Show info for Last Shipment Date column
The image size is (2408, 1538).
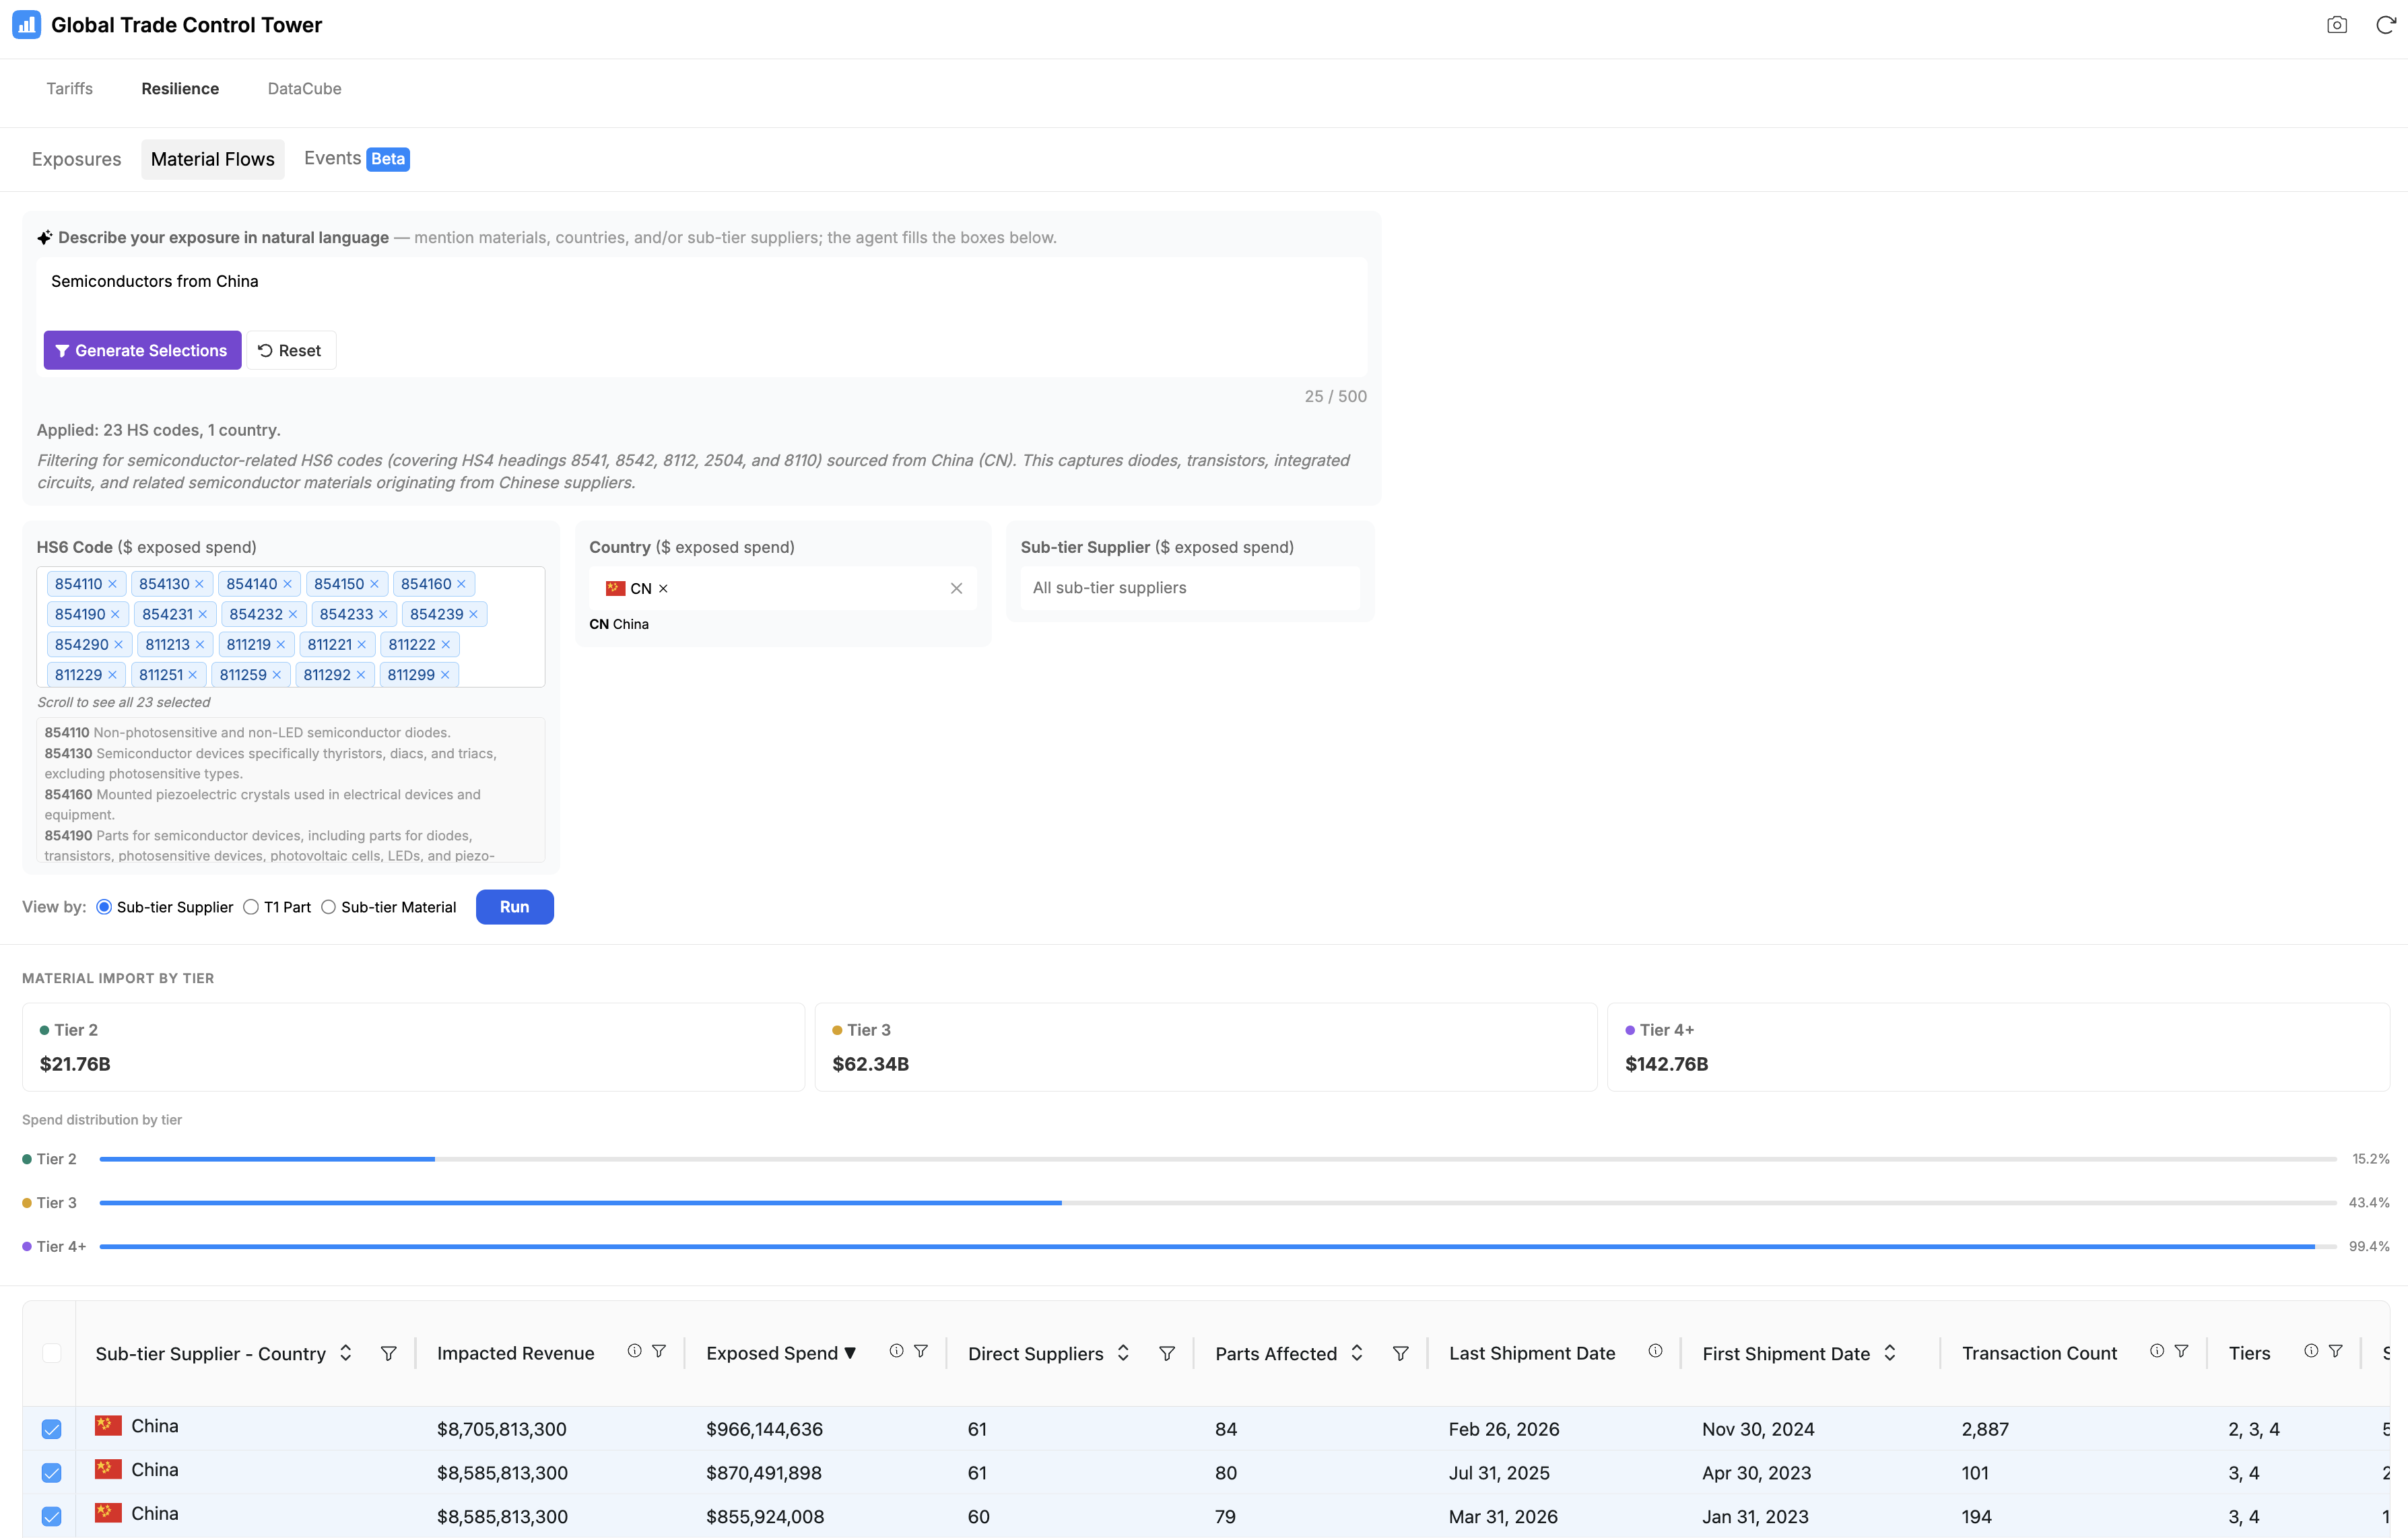(x=1656, y=1351)
